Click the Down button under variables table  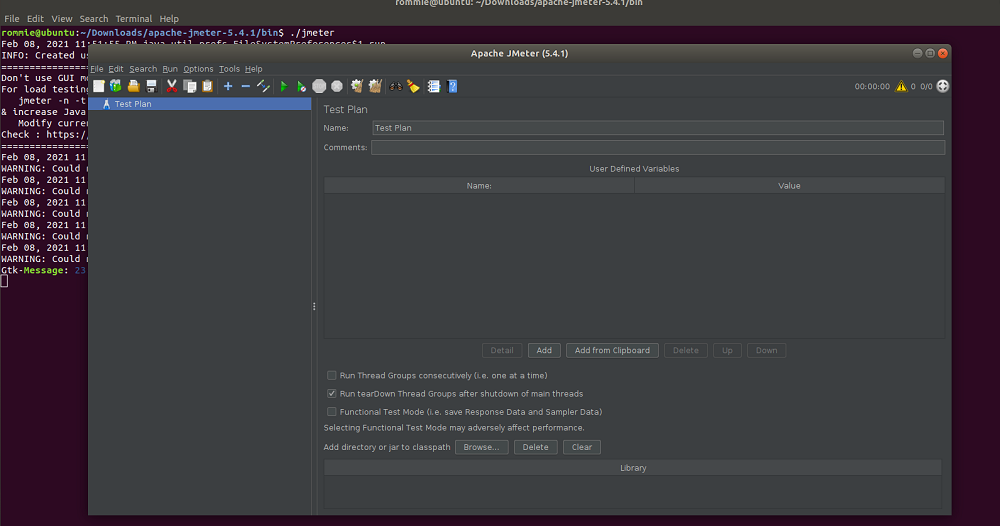(x=767, y=351)
